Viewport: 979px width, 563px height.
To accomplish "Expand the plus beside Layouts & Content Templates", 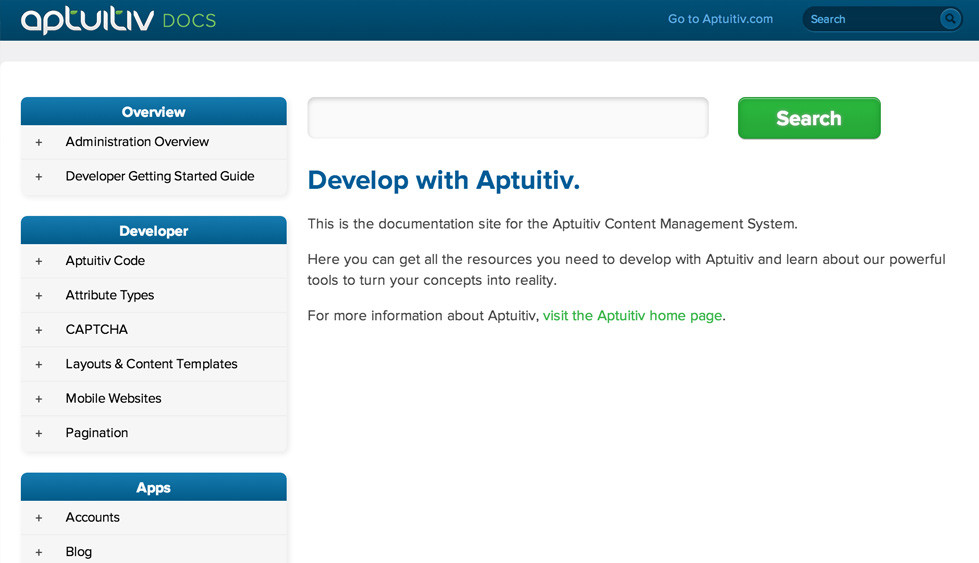I will (39, 364).
